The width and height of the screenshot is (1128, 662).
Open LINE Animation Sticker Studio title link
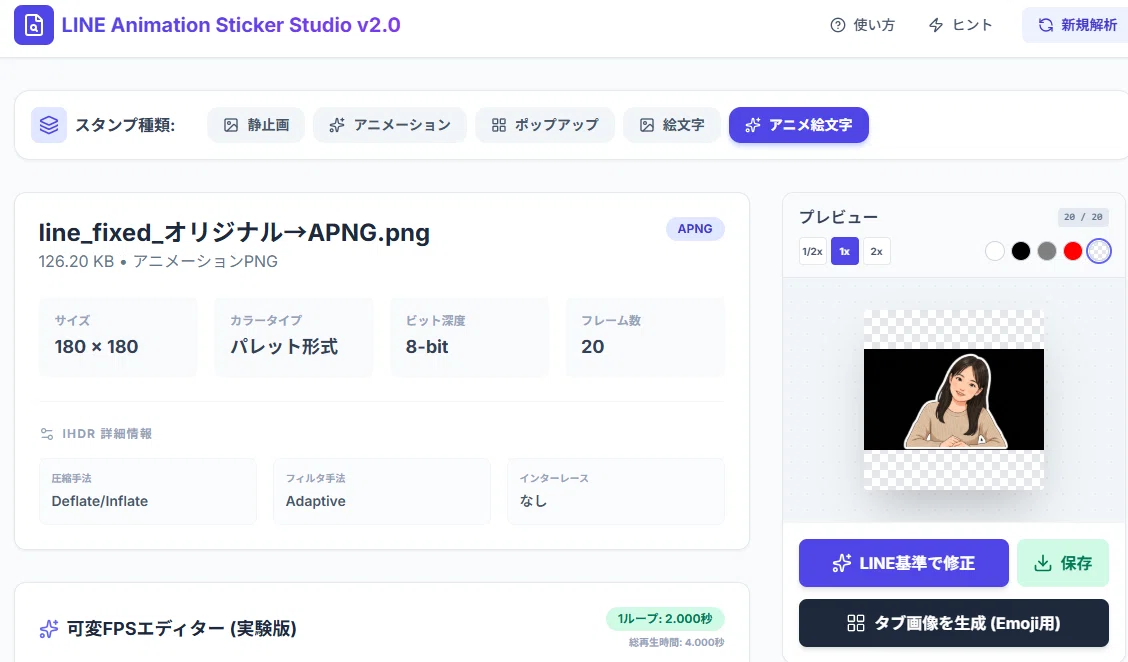coord(231,25)
